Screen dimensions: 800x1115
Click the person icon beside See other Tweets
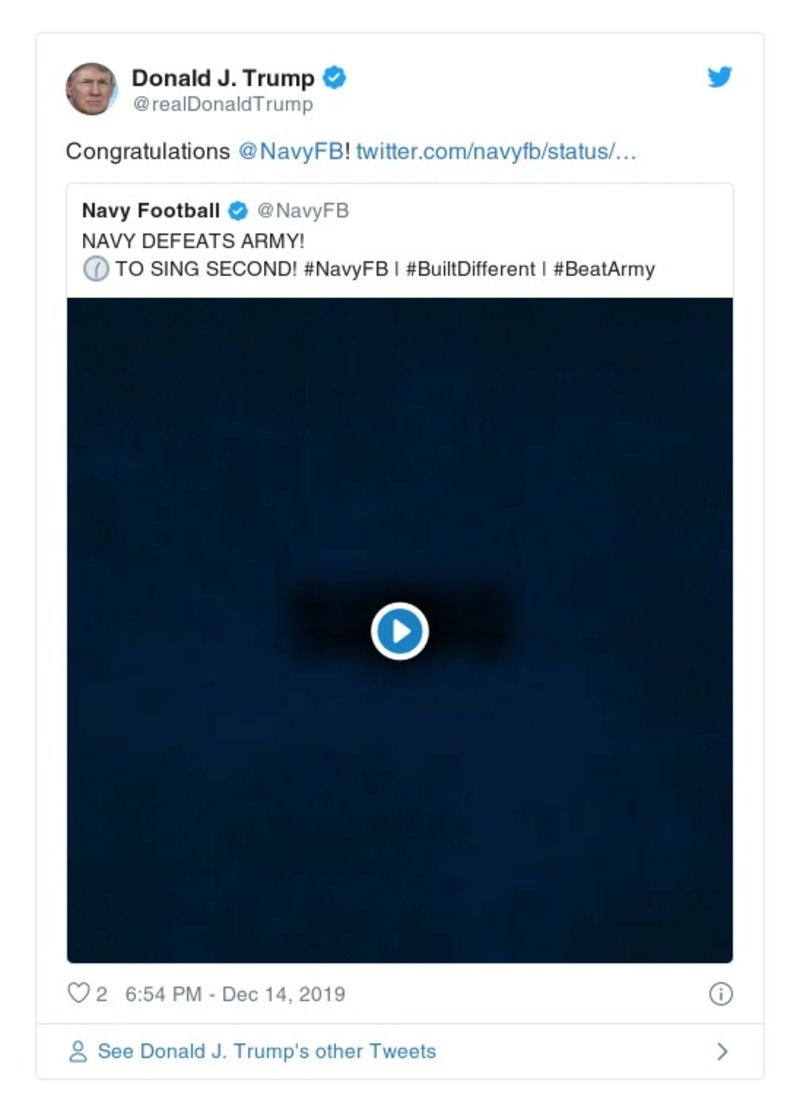pos(78,1051)
